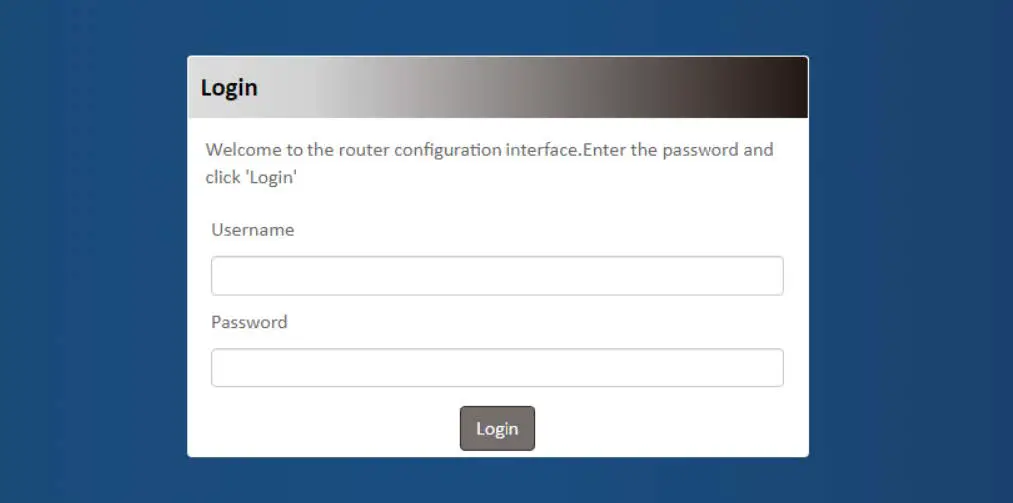
Task: Click the bold "Login" panel title
Action: click(x=229, y=88)
